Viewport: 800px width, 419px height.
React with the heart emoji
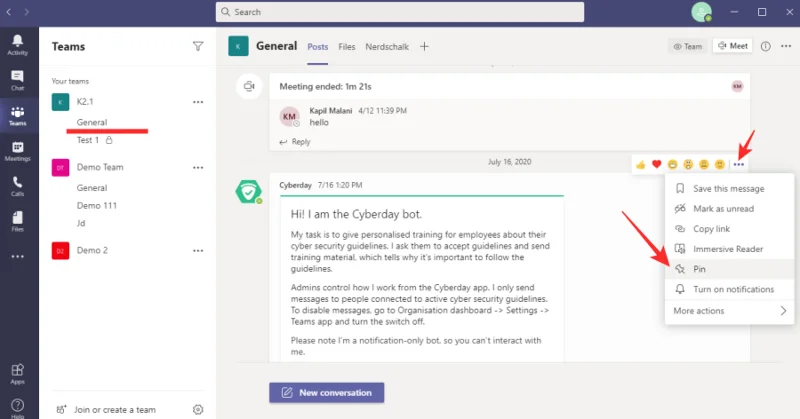(657, 164)
